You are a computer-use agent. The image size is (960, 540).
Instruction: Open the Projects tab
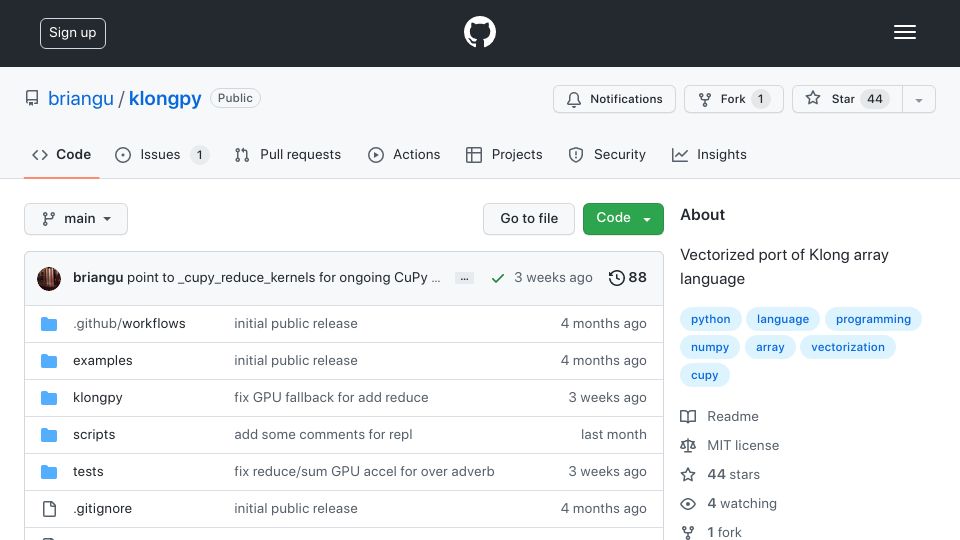point(504,155)
